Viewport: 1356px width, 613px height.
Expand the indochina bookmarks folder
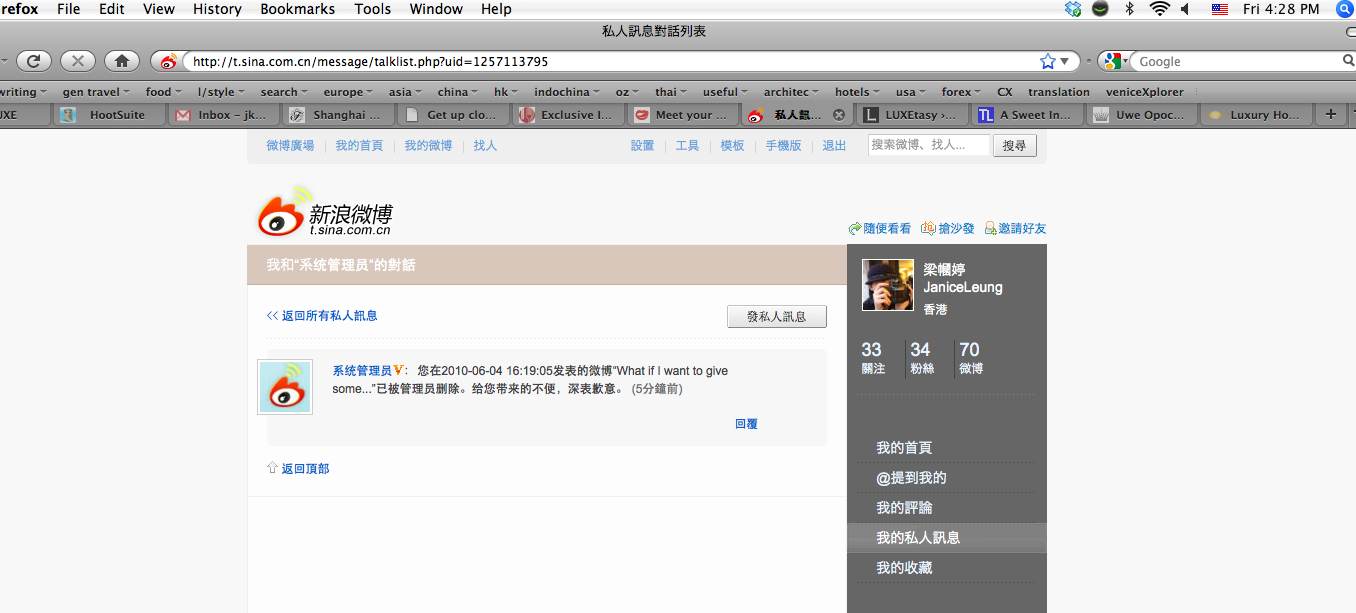566,92
